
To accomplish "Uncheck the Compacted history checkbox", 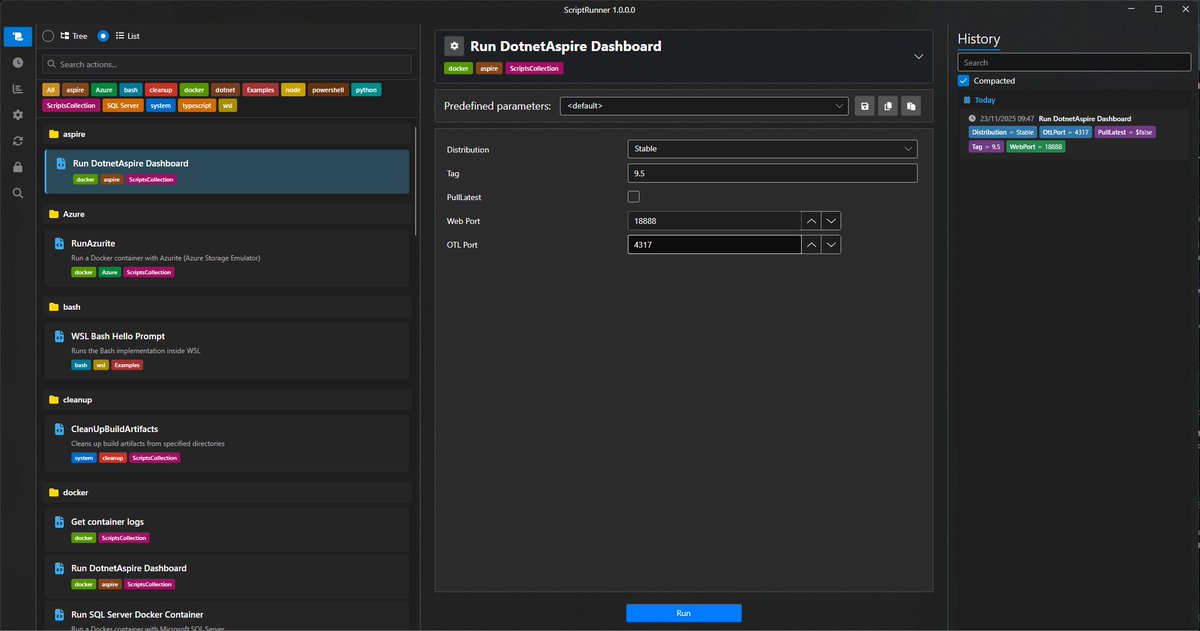I will pyautogui.click(x=964, y=80).
